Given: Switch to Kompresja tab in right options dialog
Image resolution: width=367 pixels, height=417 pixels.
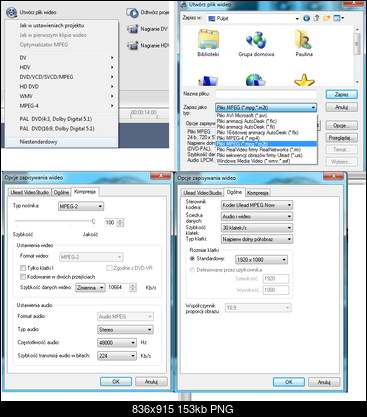Looking at the screenshot, I should click(258, 193).
